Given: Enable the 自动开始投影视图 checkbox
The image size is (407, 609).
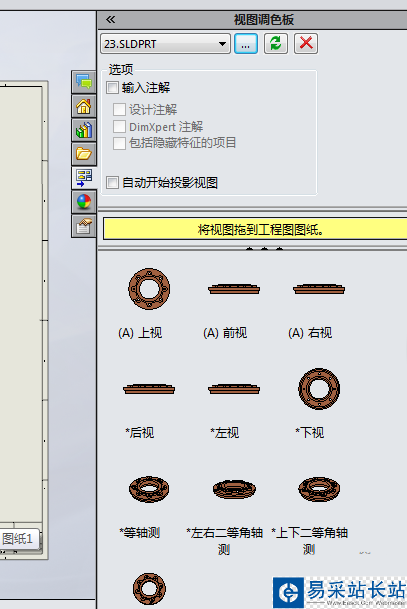Looking at the screenshot, I should 112,182.
